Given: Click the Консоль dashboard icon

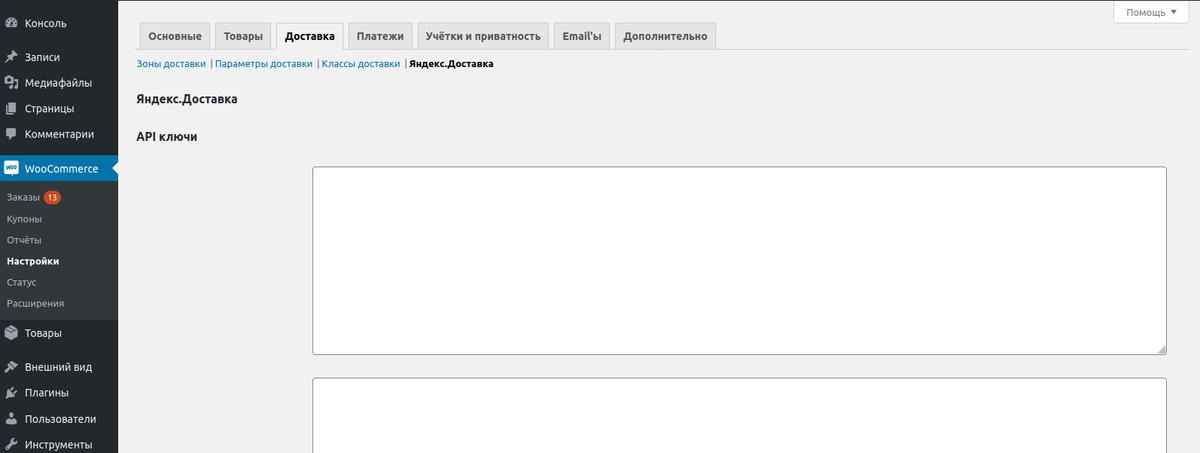Looking at the screenshot, I should tap(11, 22).
